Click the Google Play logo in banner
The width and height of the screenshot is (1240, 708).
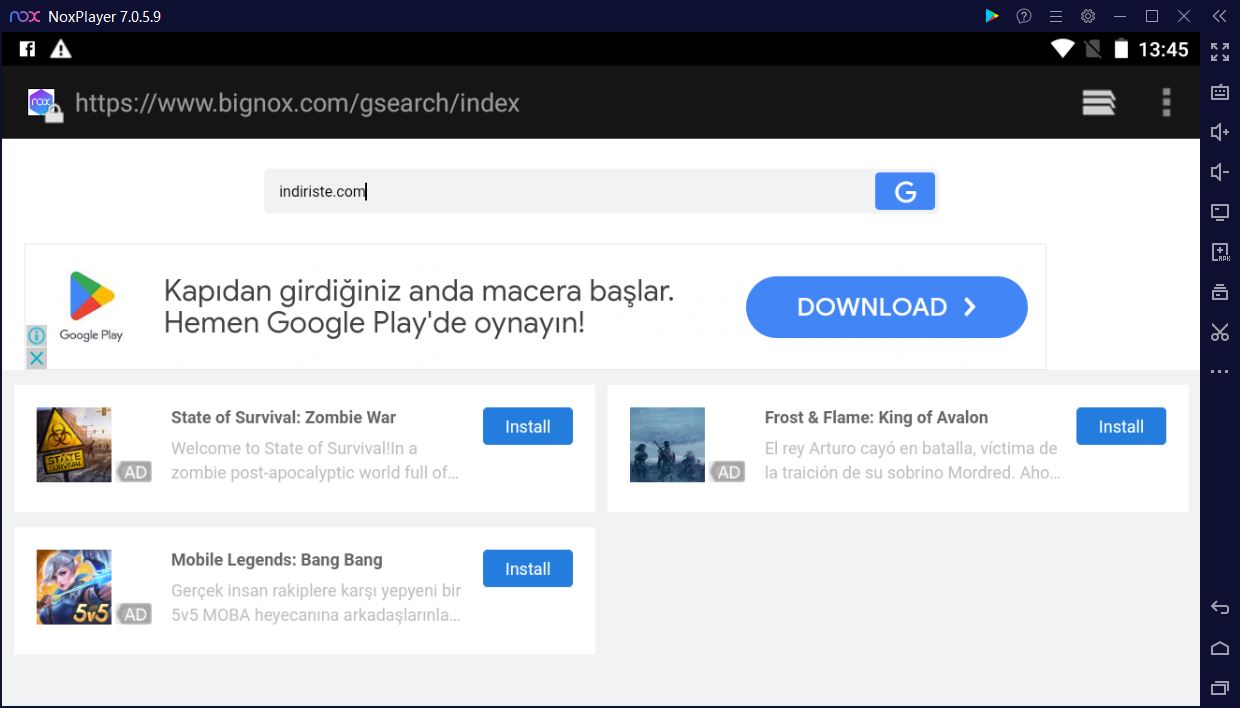[91, 306]
